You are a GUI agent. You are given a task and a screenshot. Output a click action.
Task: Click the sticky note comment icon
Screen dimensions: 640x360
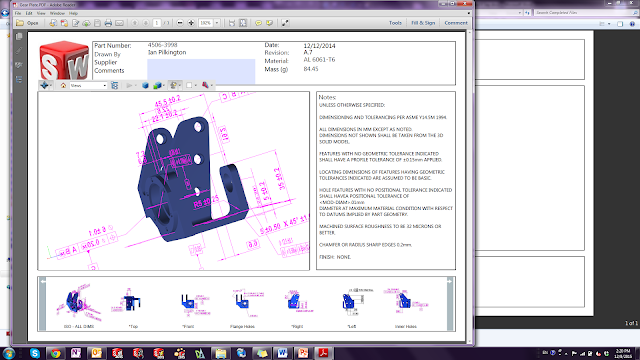pos(258,23)
